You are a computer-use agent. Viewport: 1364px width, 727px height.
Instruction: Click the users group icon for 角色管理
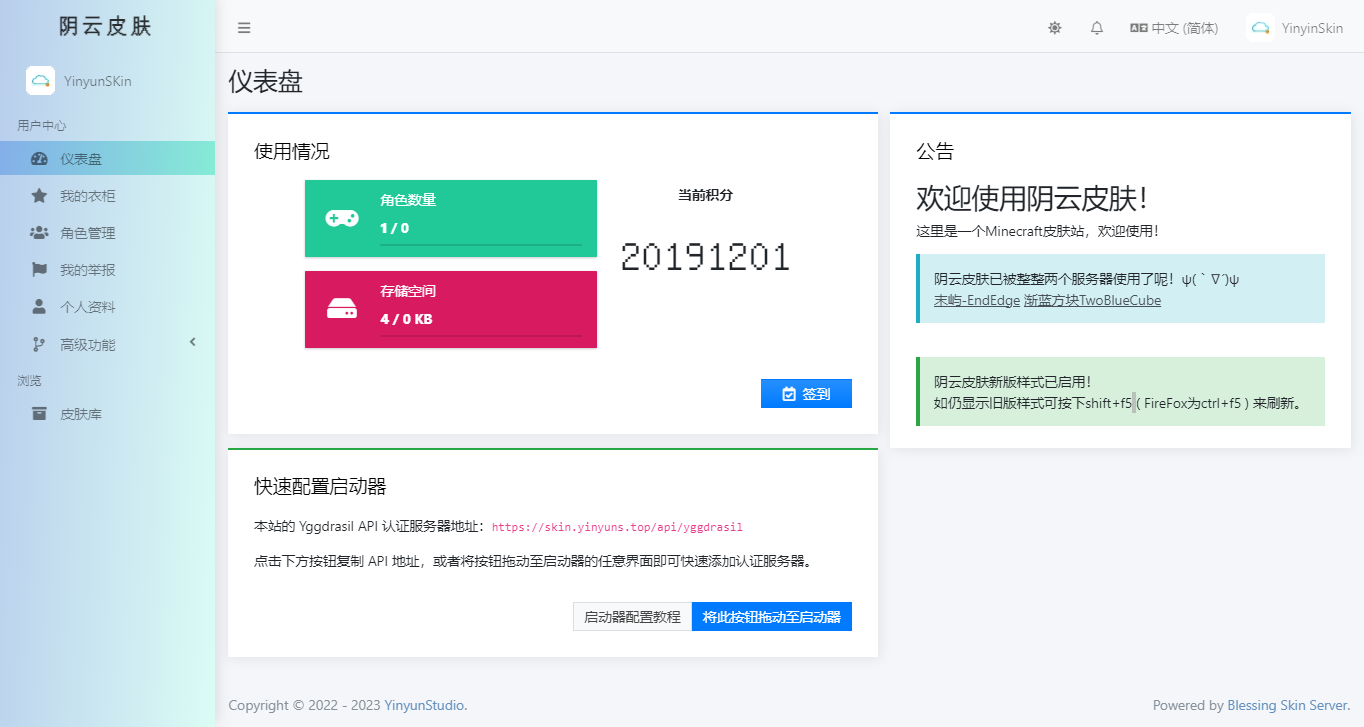point(39,233)
